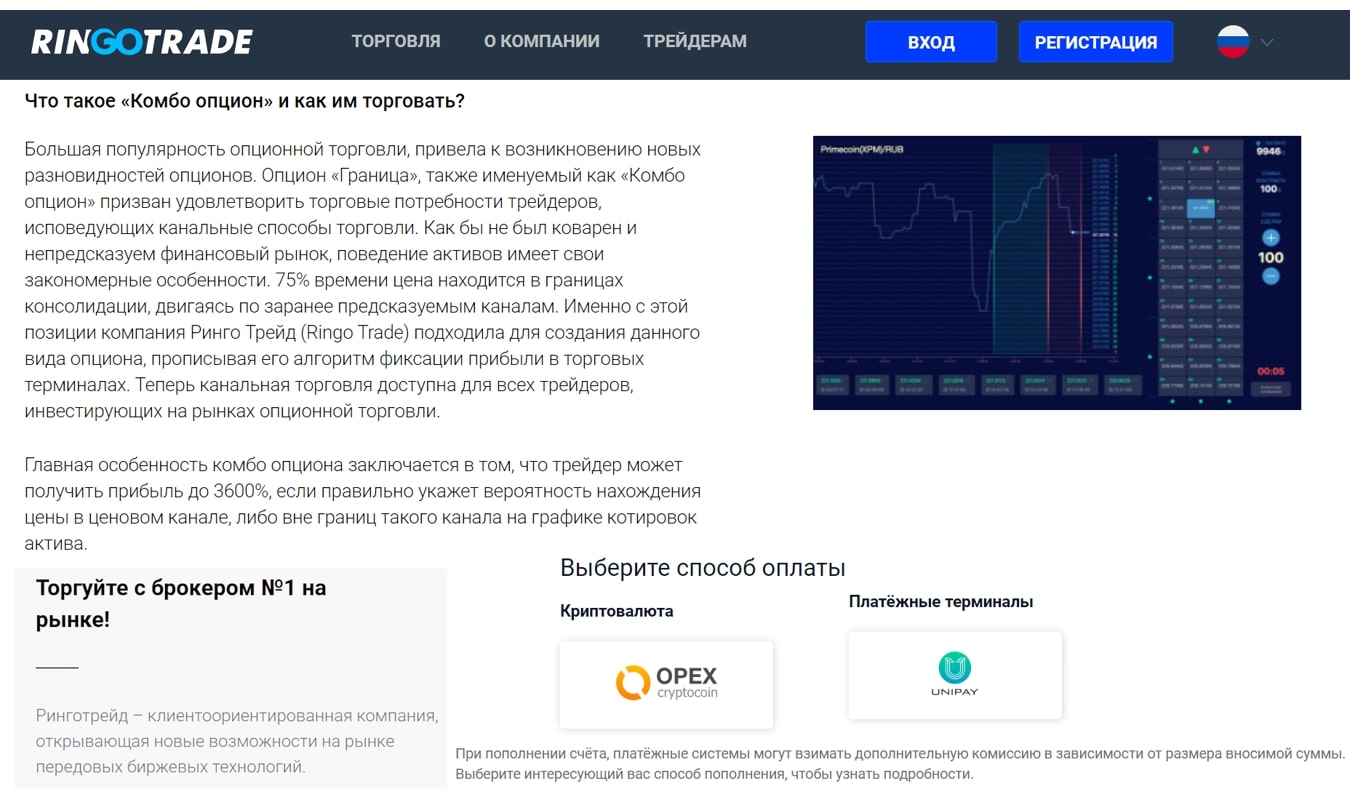Click the RingoTrade logo
The image size is (1350, 800).
pos(142,42)
